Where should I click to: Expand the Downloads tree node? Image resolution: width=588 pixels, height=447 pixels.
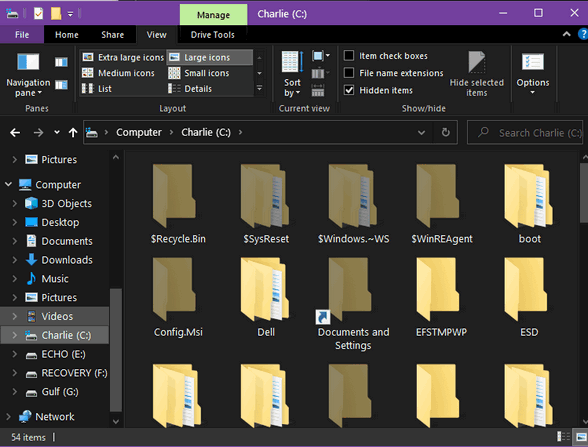[x=14, y=260]
